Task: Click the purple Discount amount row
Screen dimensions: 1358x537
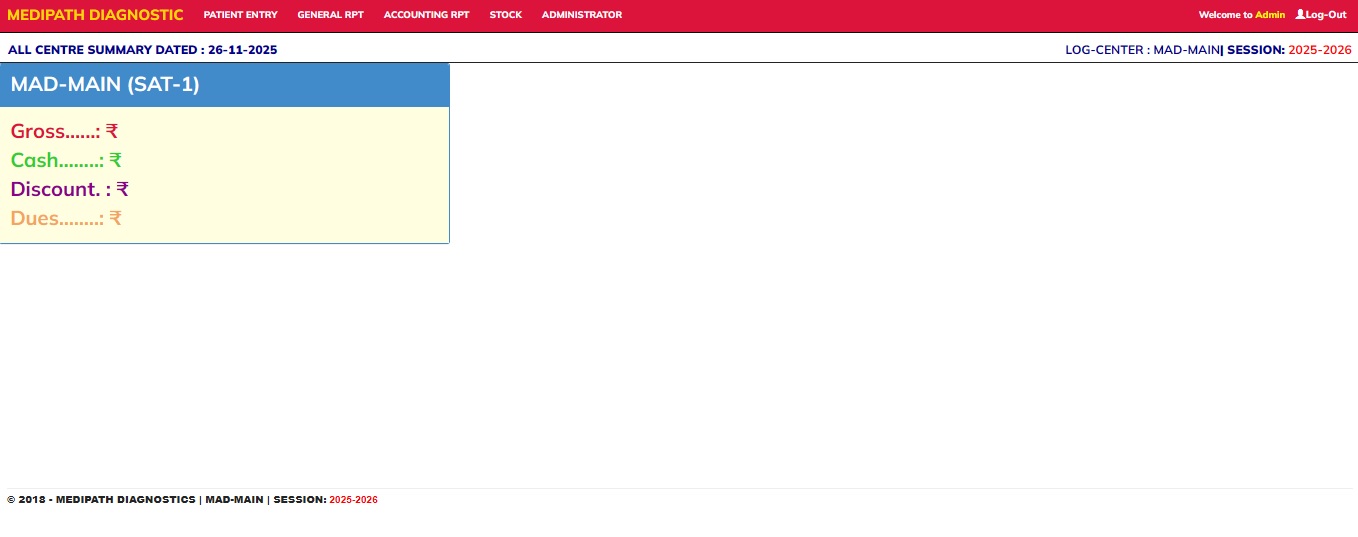Action: coord(69,189)
